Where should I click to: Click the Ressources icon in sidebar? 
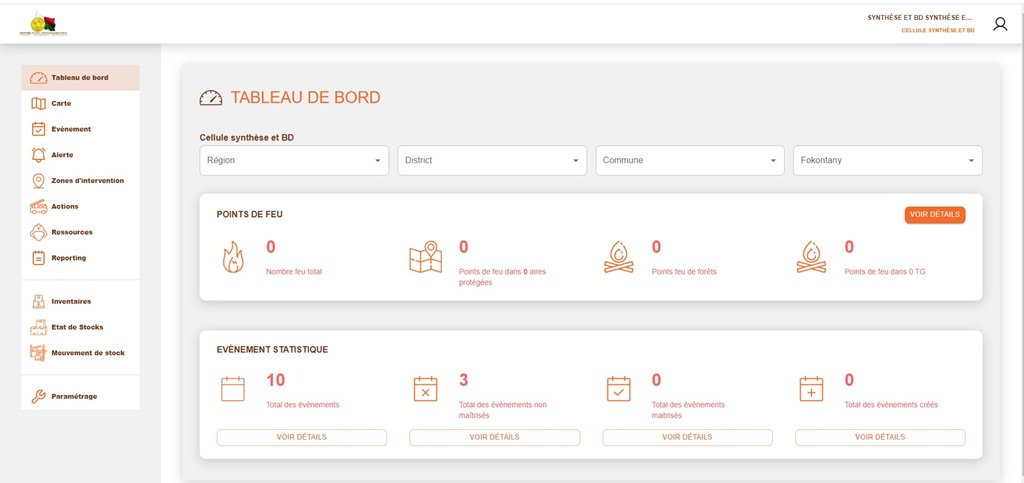39,232
